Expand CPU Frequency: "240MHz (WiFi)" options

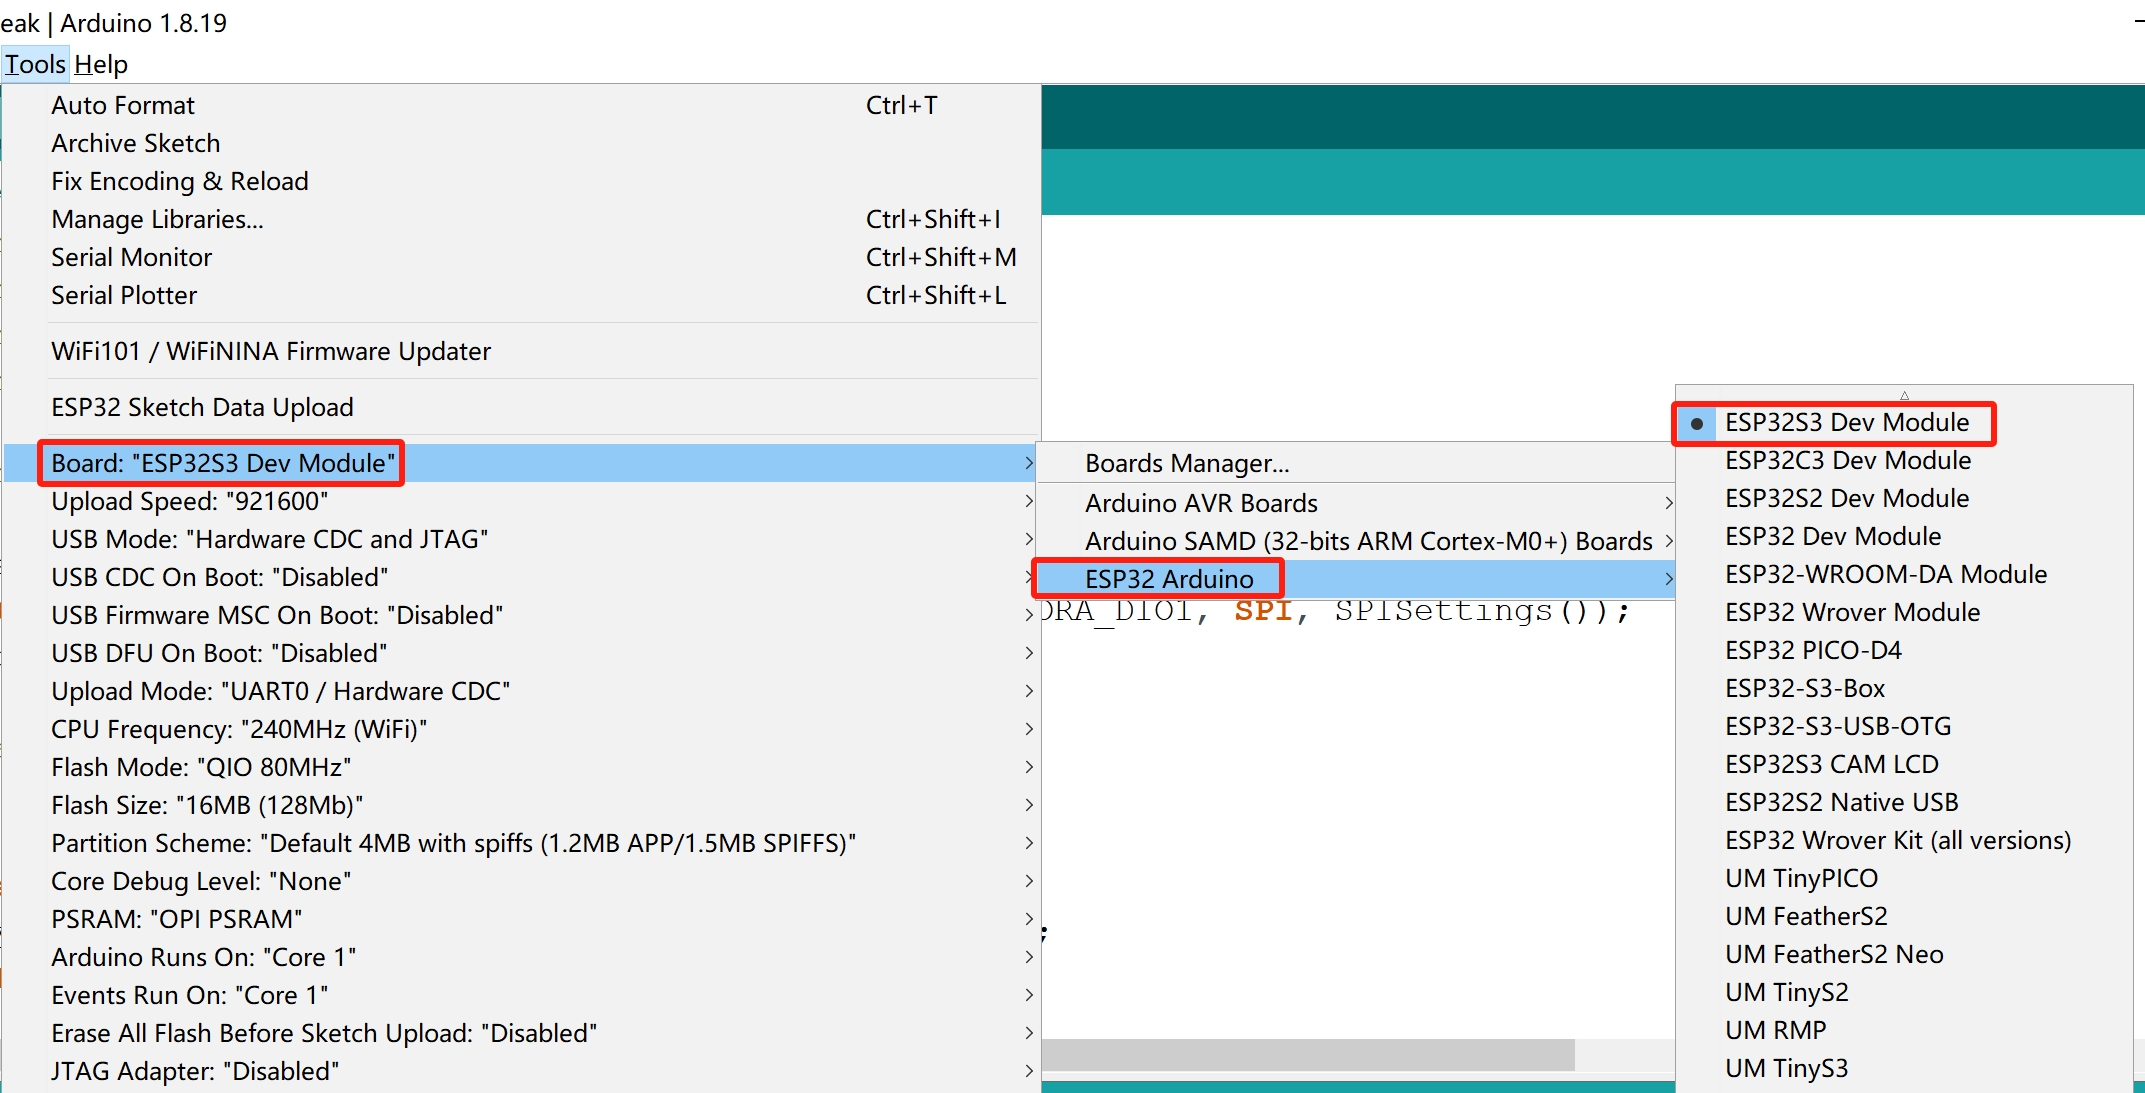[x=520, y=729]
